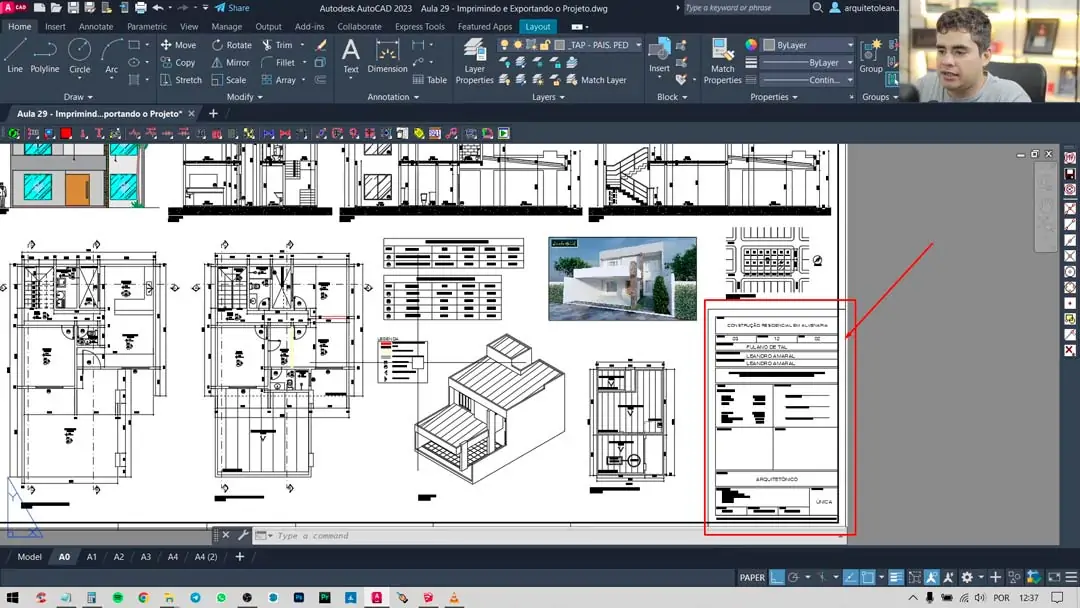Screen dimensions: 1080x608
Task: Click the Match Layer button
Action: pos(602,80)
